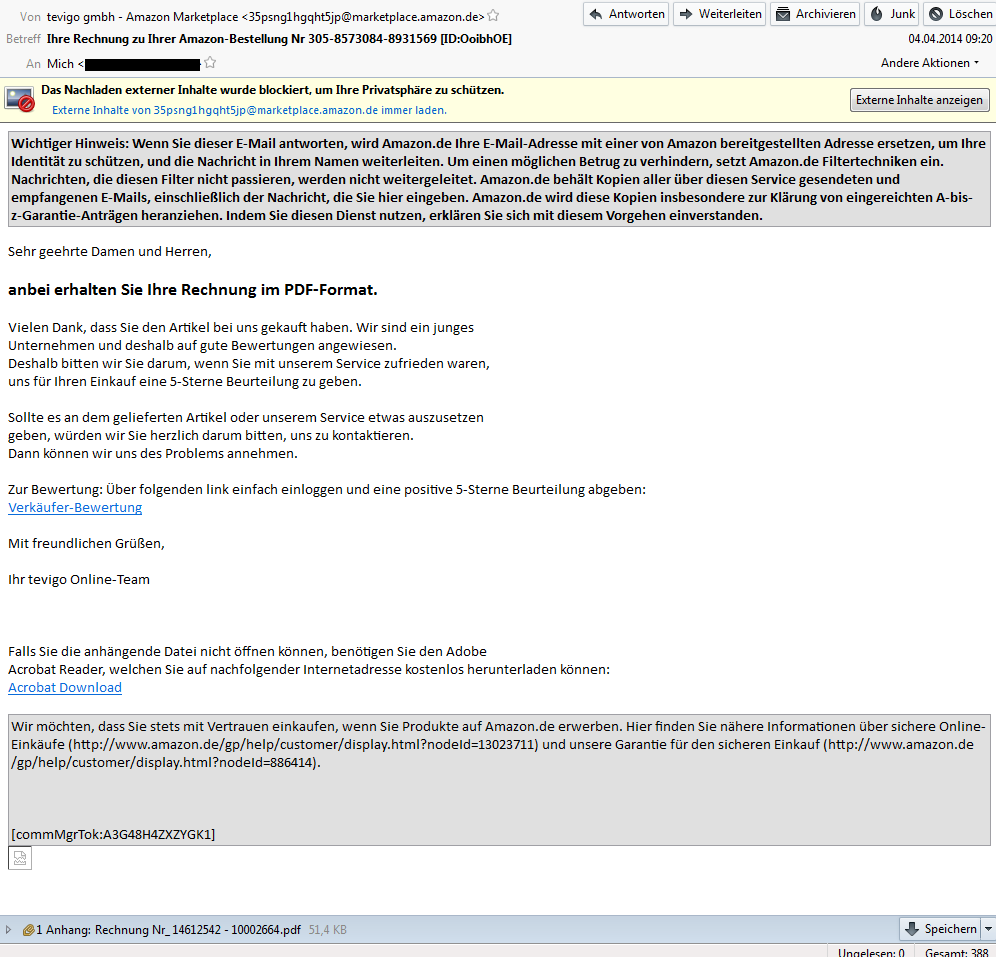Image resolution: width=996 pixels, height=957 pixels.
Task: Click 'Das Nachladen externer Inhalte wurde blockiert' message
Action: point(273,90)
